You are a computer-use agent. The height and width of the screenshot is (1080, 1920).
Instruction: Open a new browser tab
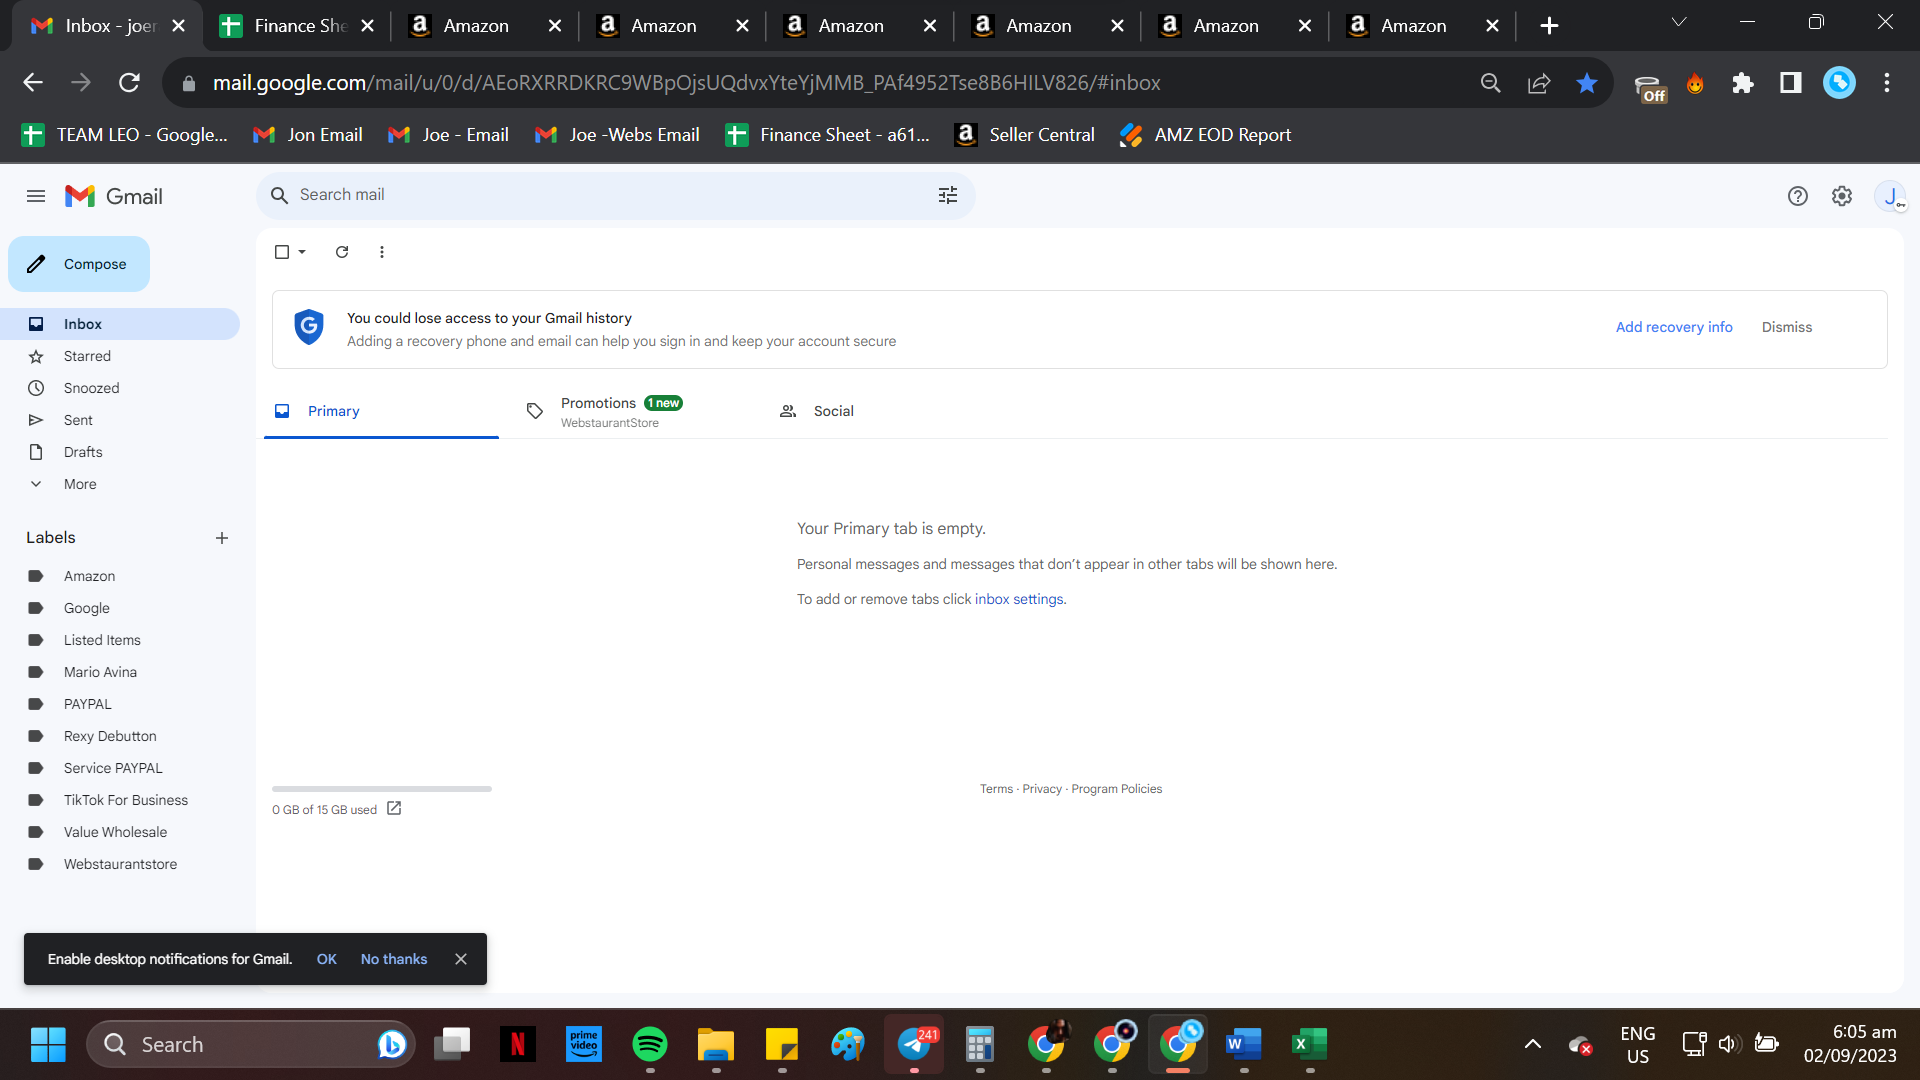coord(1549,26)
